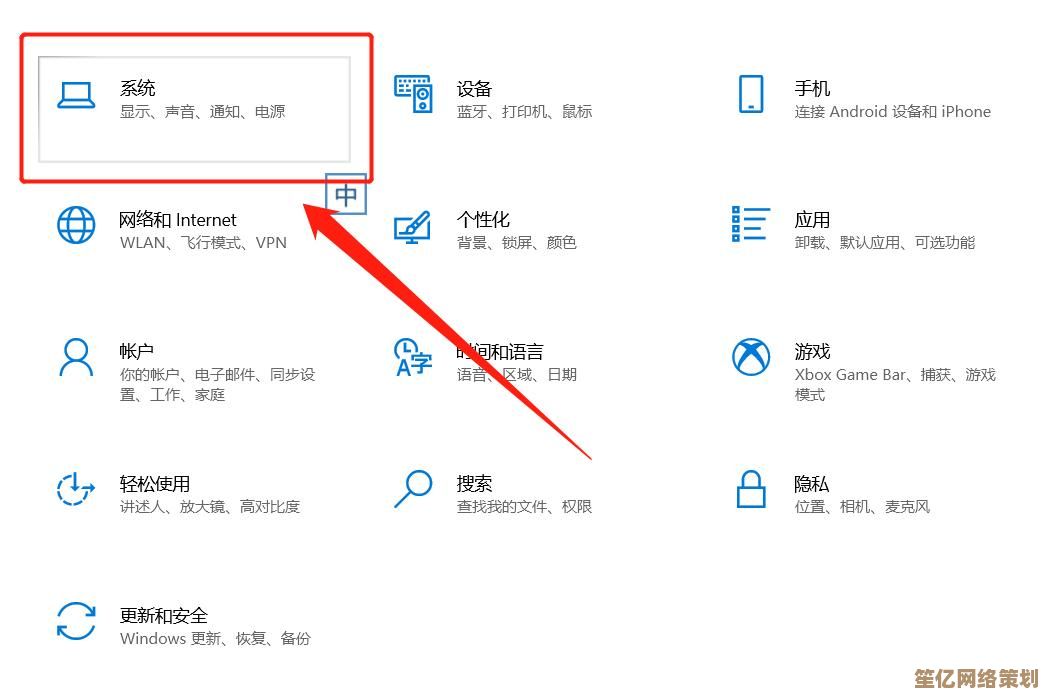Open the 时间和语言 icon
The height and width of the screenshot is (697, 1045).
[x=413, y=357]
